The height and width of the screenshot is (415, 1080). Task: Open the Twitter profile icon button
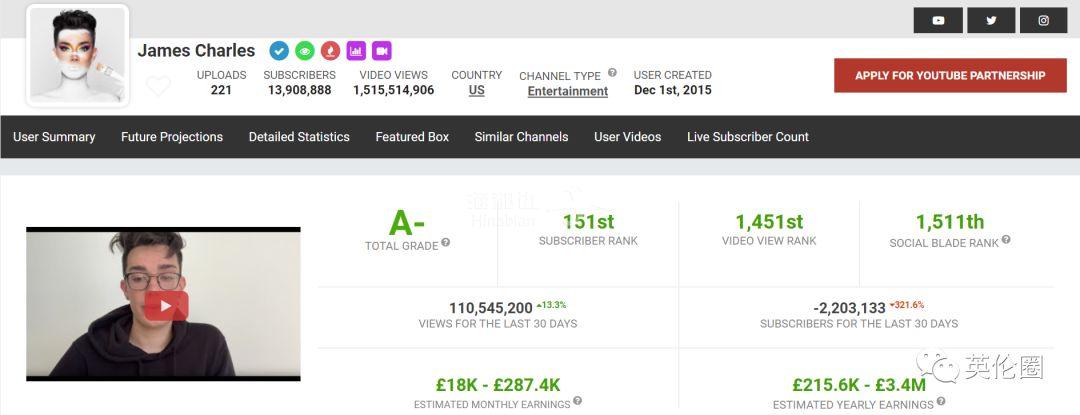tap(991, 21)
